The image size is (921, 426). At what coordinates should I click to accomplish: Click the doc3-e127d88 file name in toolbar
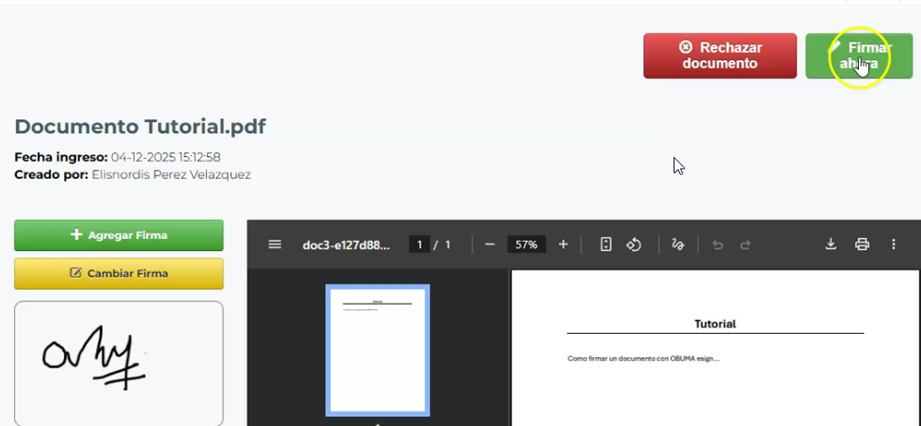[346, 245]
